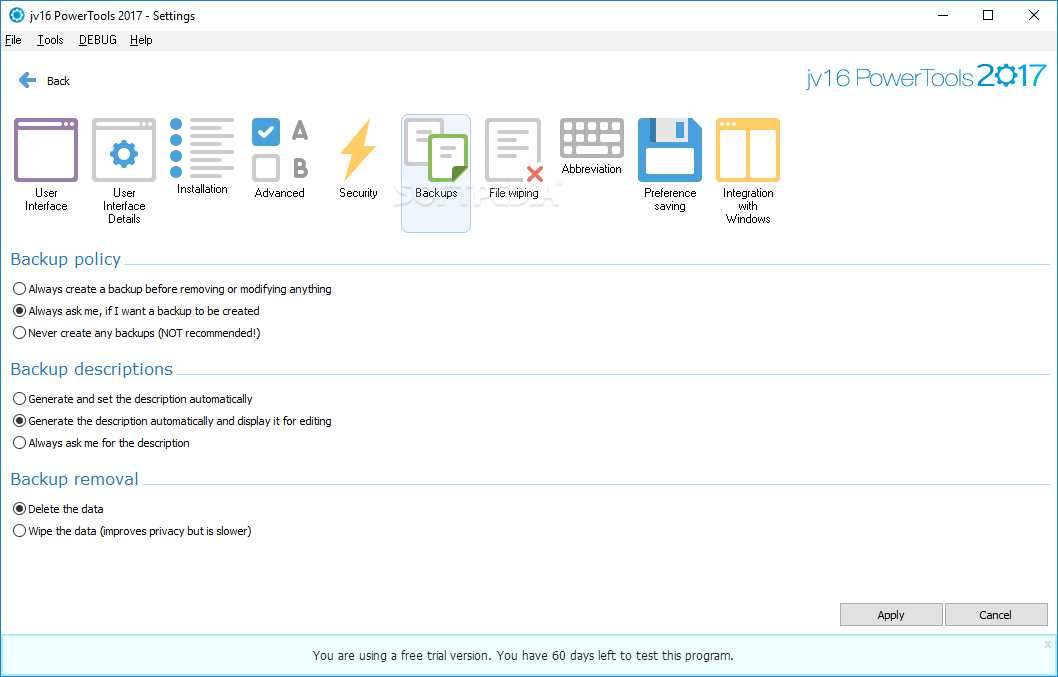Select Wipe the data option
Image resolution: width=1058 pixels, height=677 pixels.
click(132, 531)
